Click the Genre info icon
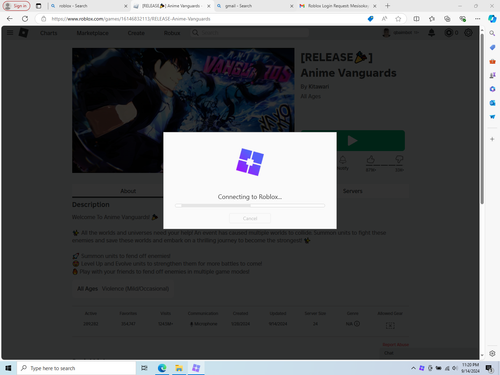500x375 pixels. coord(357,324)
